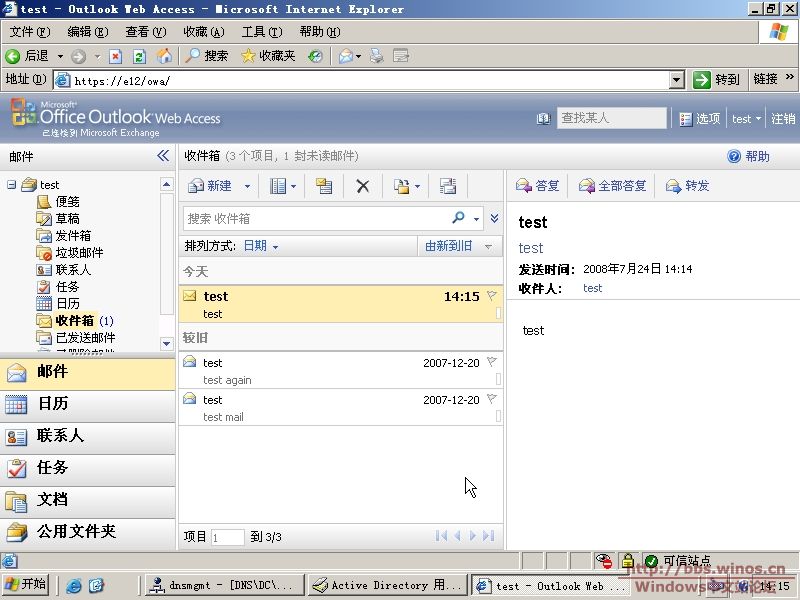This screenshot has width=800, height=600.
Task: Open the 工具(T) menu in the menu bar
Action: pos(261,32)
